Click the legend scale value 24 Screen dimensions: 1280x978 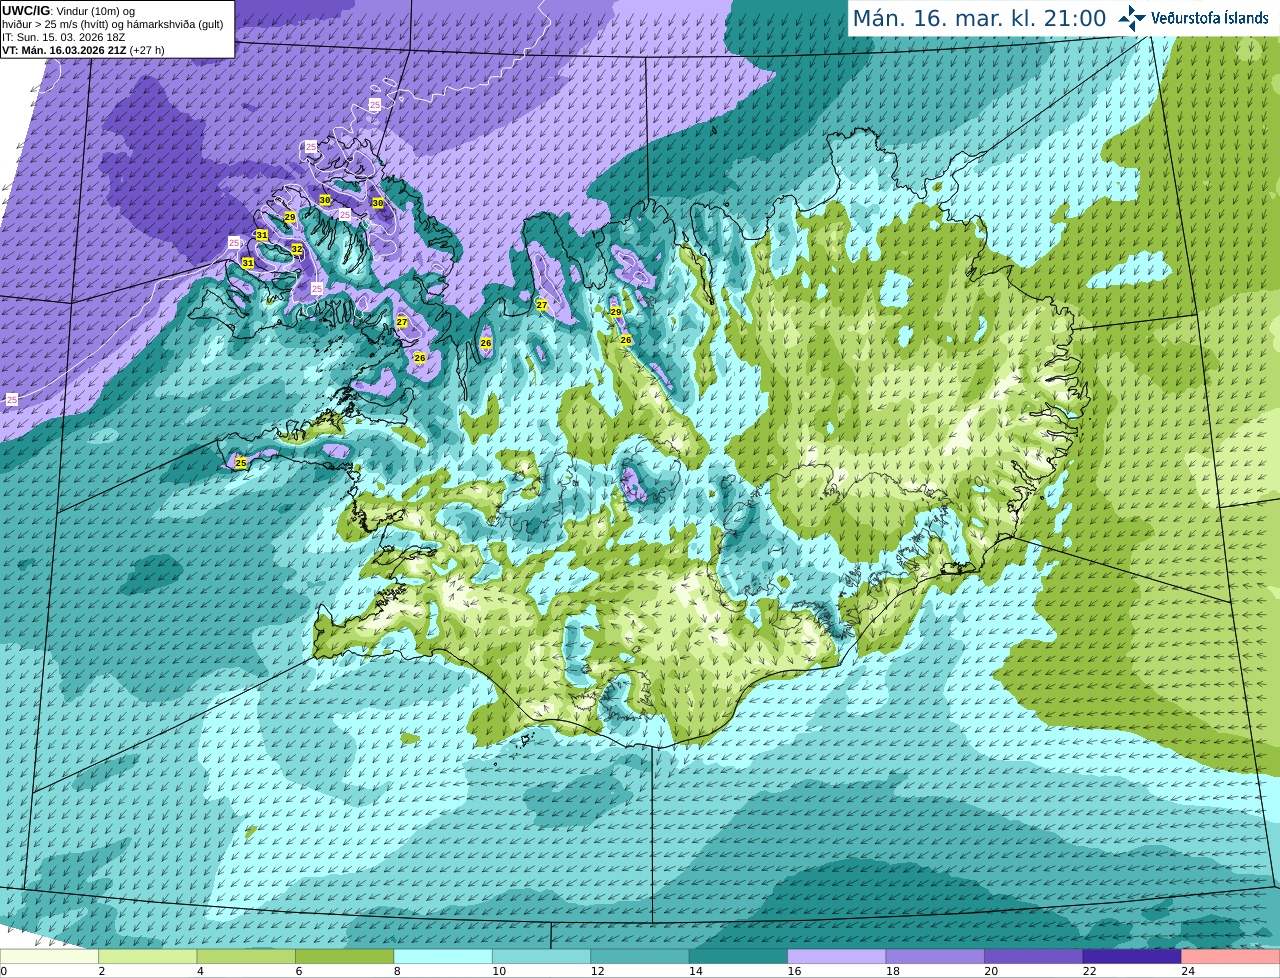pos(1188,971)
